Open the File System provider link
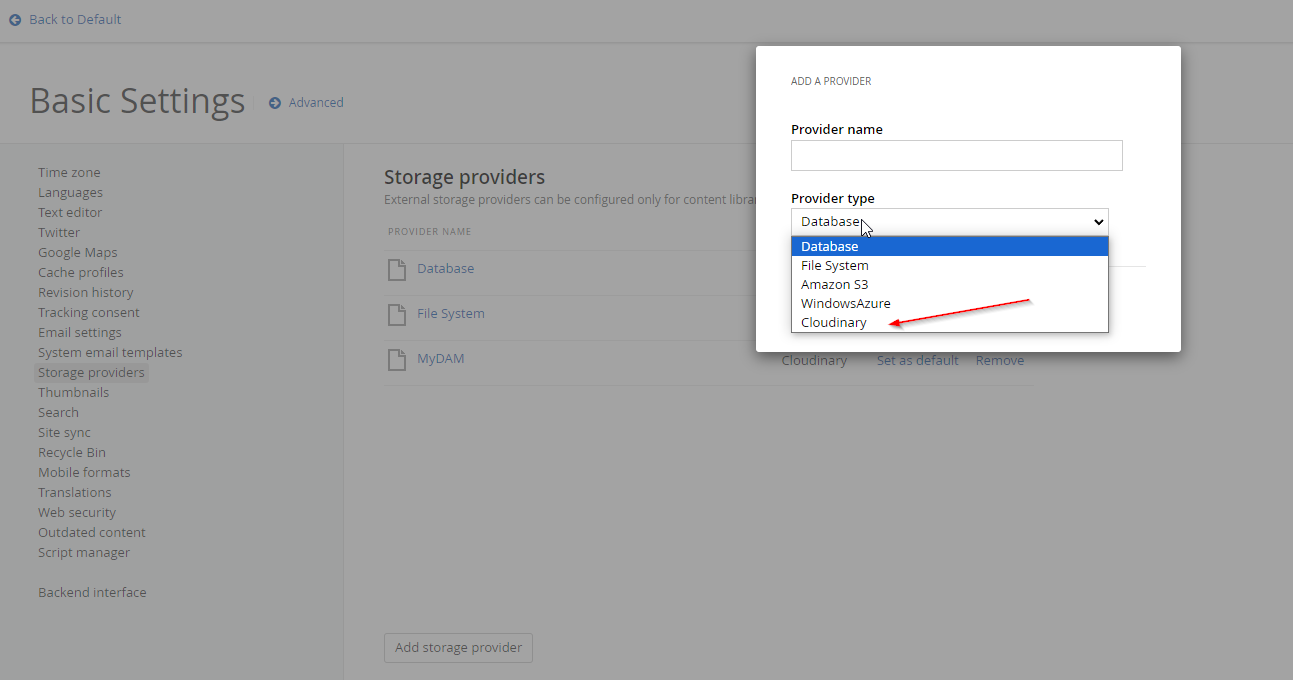Image resolution: width=1293 pixels, height=680 pixels. [x=451, y=314]
